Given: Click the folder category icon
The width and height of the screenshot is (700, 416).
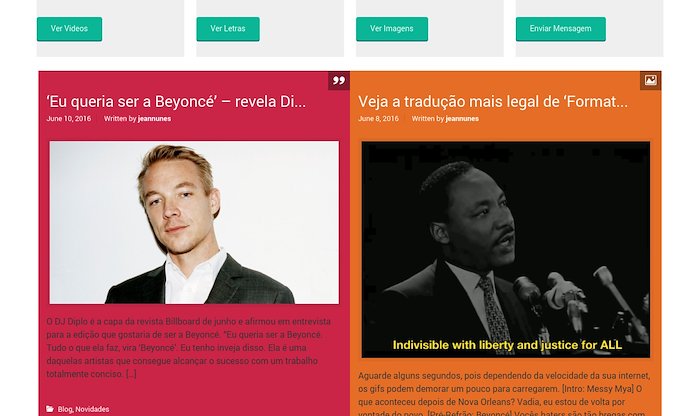Looking at the screenshot, I should (x=50, y=409).
